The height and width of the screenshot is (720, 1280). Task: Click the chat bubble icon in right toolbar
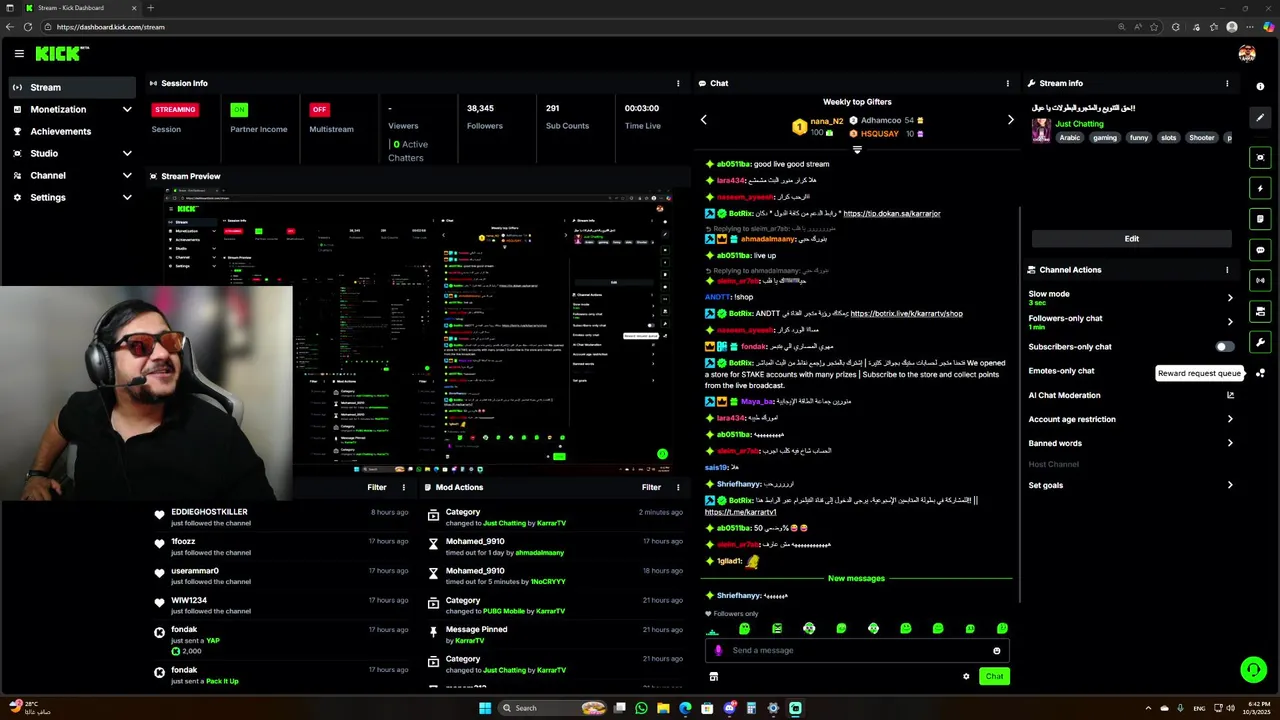pos(1260,250)
